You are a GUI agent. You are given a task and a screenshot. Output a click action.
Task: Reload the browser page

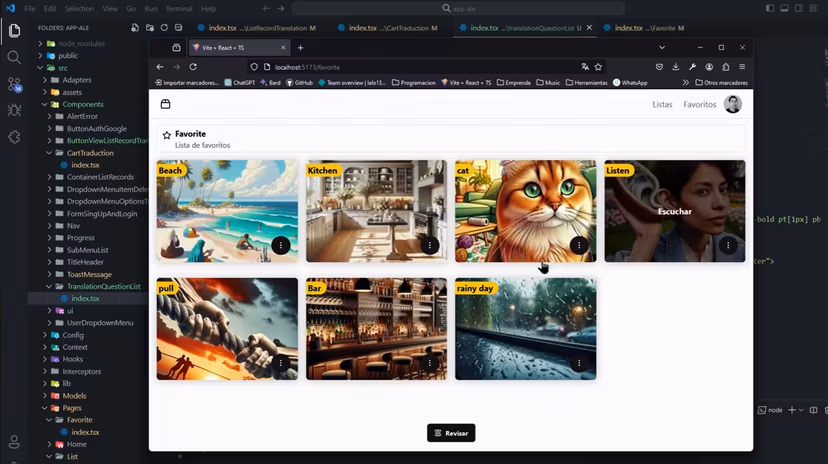pos(193,67)
